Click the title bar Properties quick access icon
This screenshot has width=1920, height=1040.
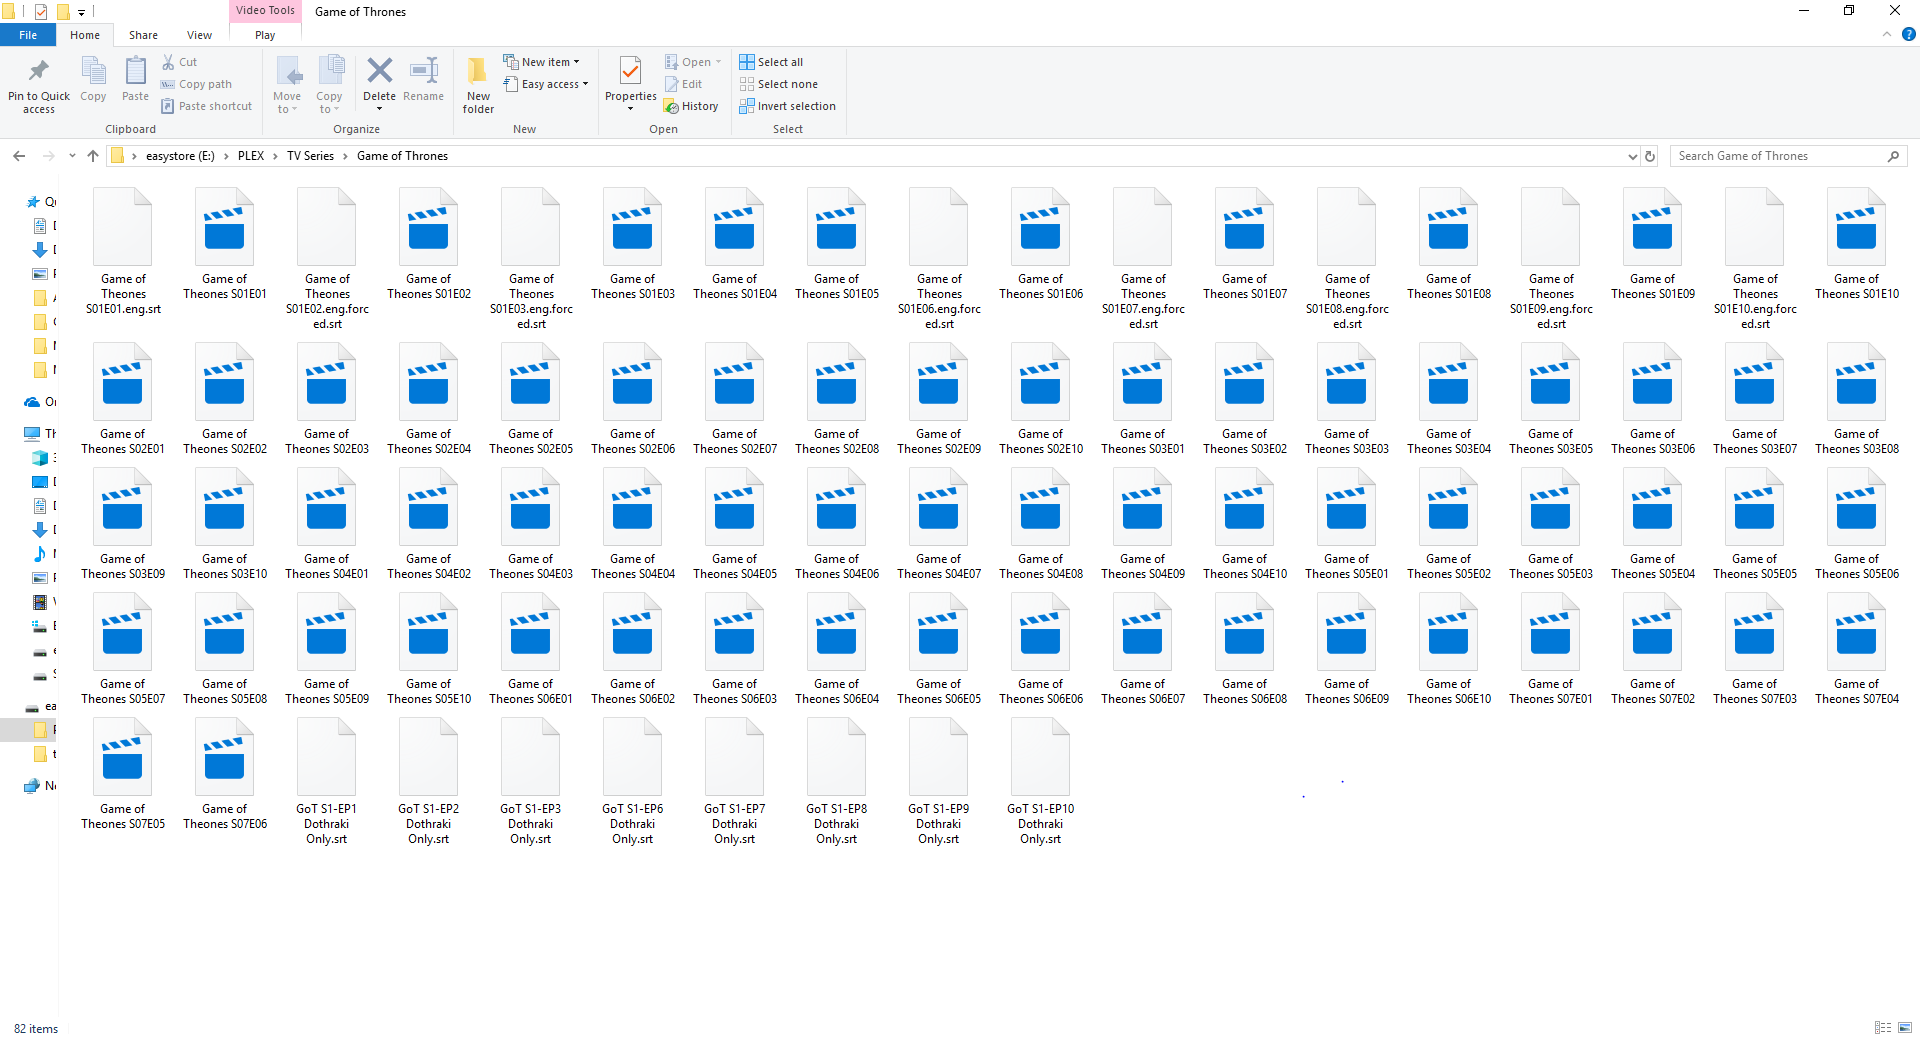pyautogui.click(x=41, y=12)
